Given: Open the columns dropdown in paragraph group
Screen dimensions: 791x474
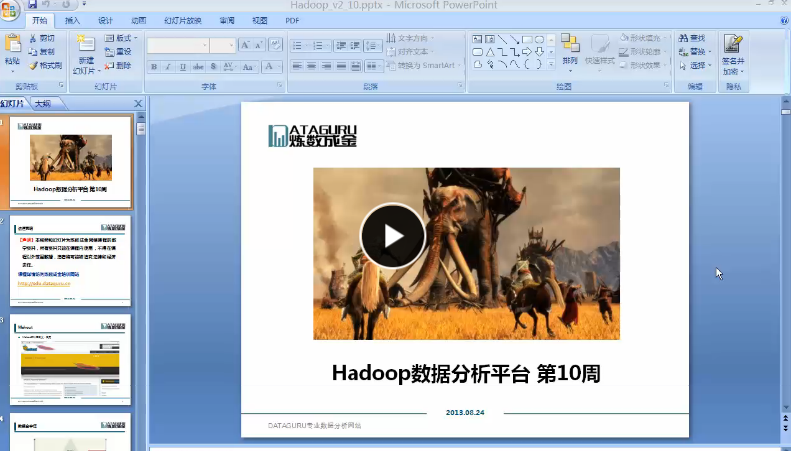Looking at the screenshot, I should (x=373, y=66).
